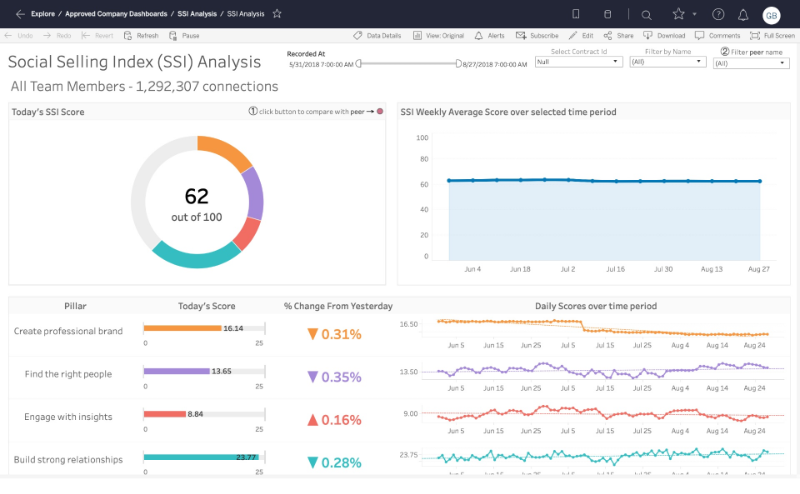Open the search magnifier icon
Viewport: 800px width, 494px height.
click(646, 15)
